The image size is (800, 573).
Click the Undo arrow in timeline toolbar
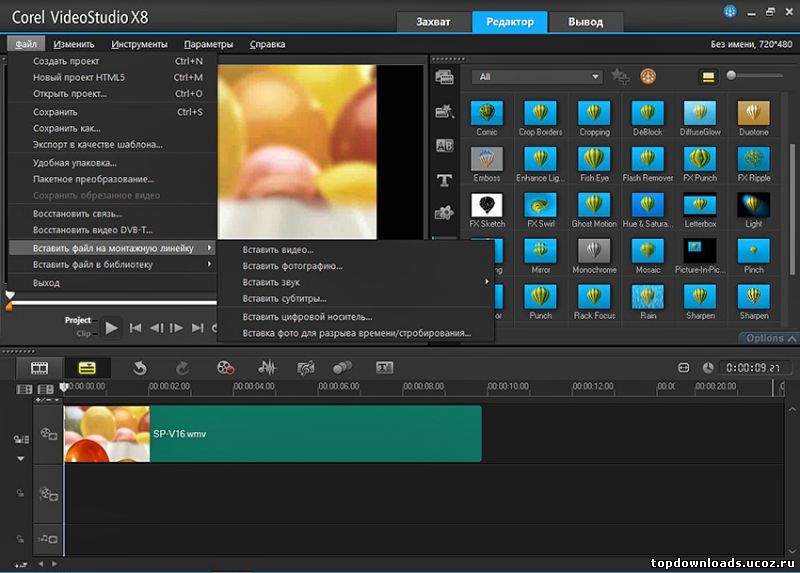coord(139,367)
